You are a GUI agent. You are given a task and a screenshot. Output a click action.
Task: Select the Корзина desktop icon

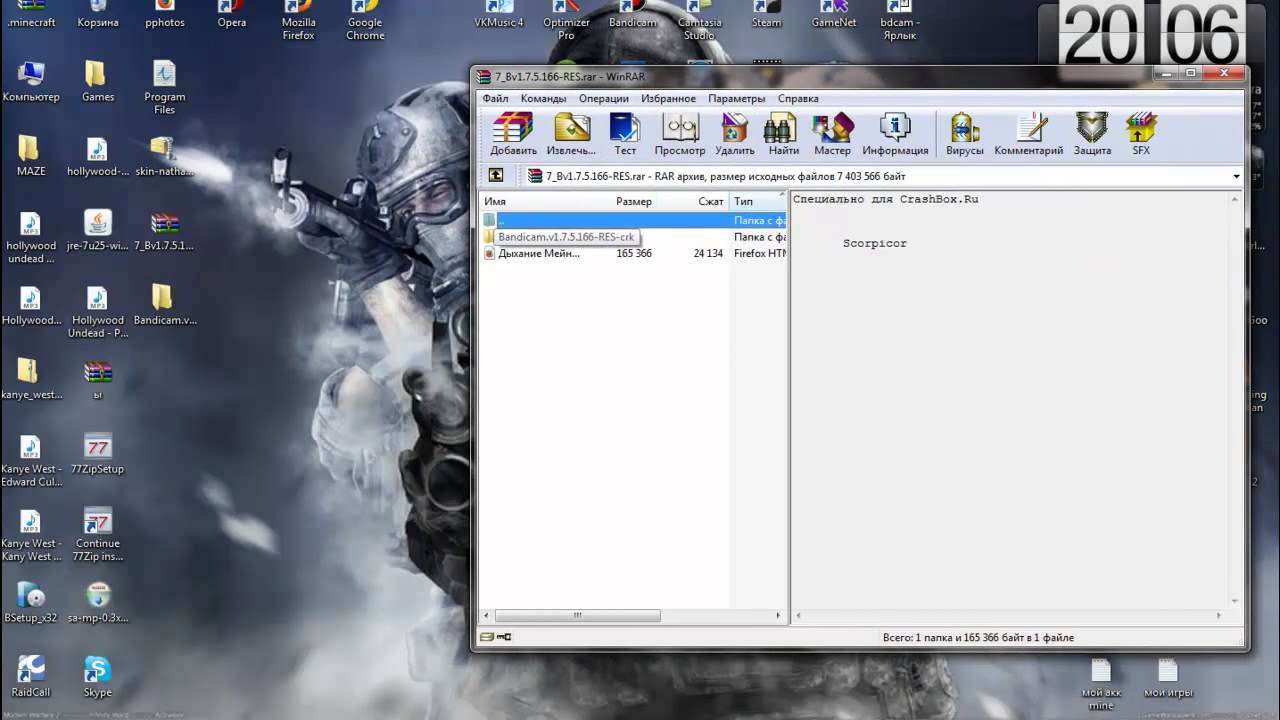pyautogui.click(x=98, y=15)
